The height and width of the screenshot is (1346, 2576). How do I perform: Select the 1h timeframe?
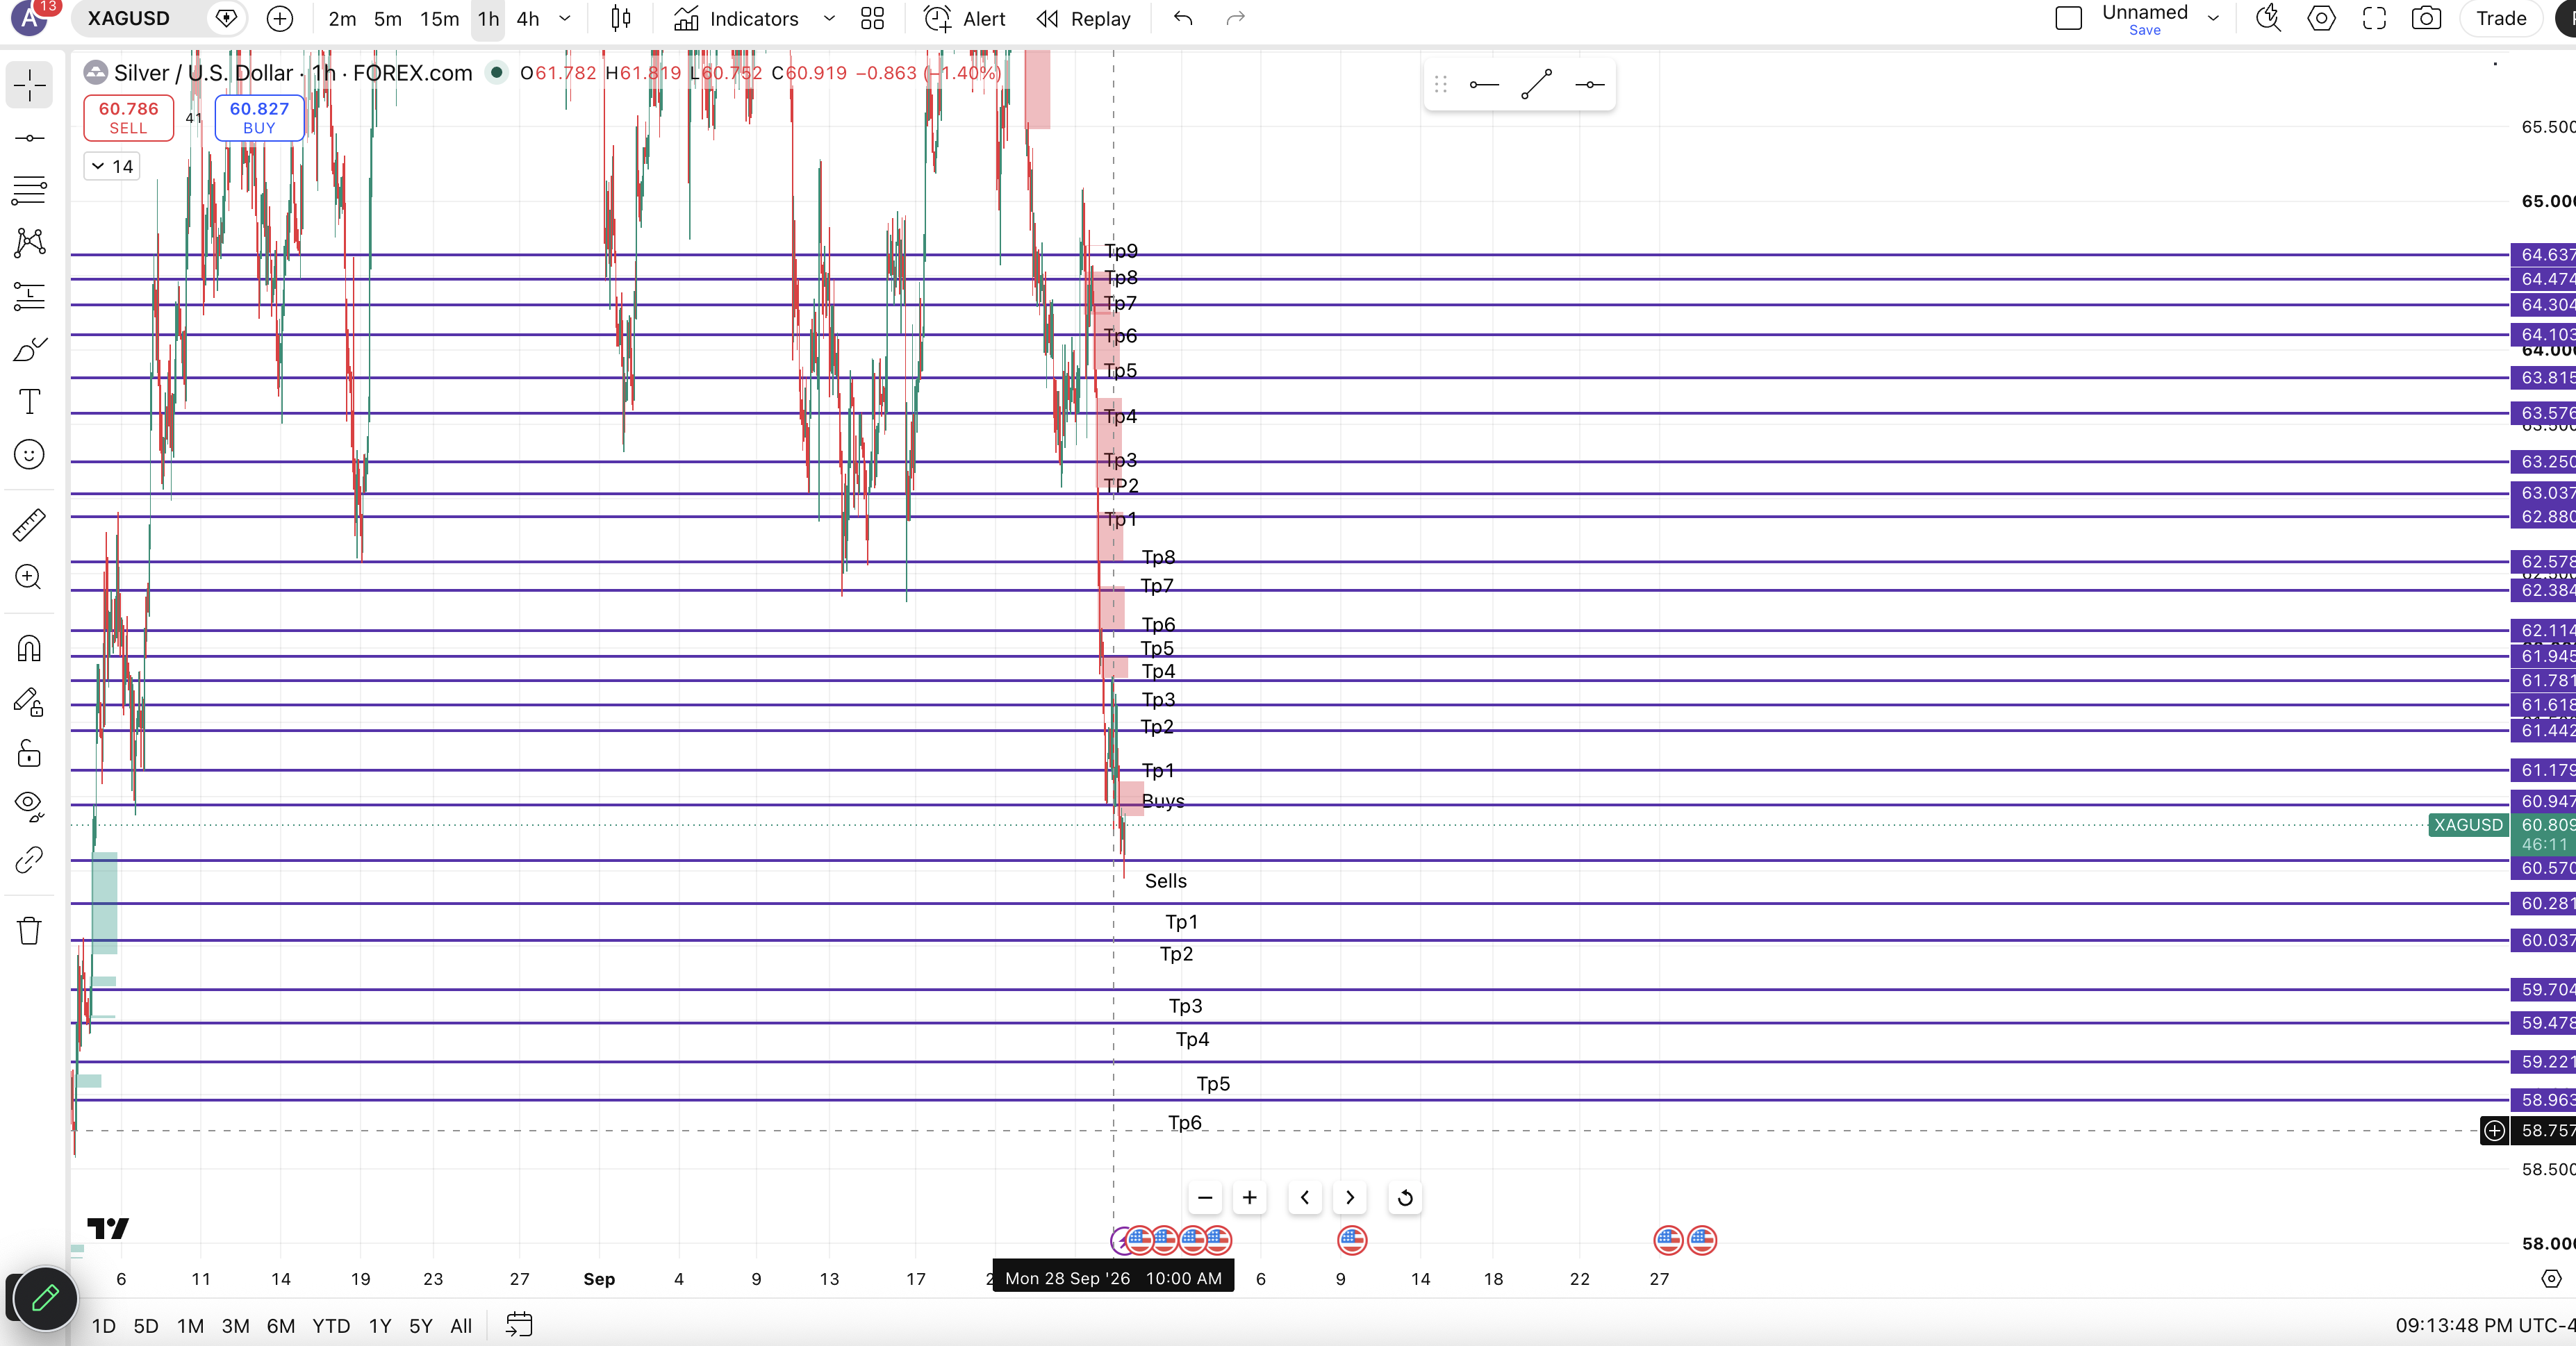coord(488,18)
